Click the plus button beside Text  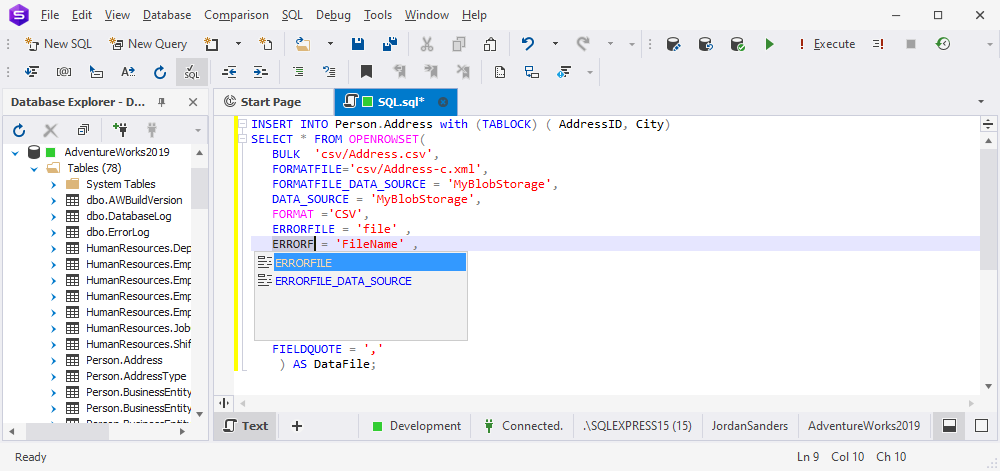pos(297,426)
